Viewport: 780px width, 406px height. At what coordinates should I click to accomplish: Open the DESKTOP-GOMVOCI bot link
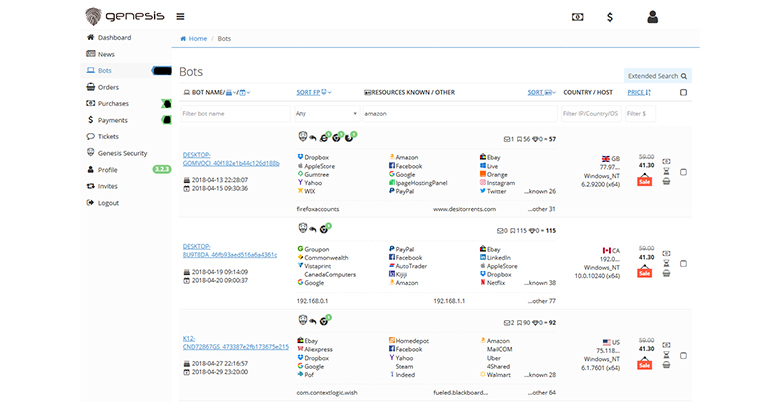[x=231, y=159]
